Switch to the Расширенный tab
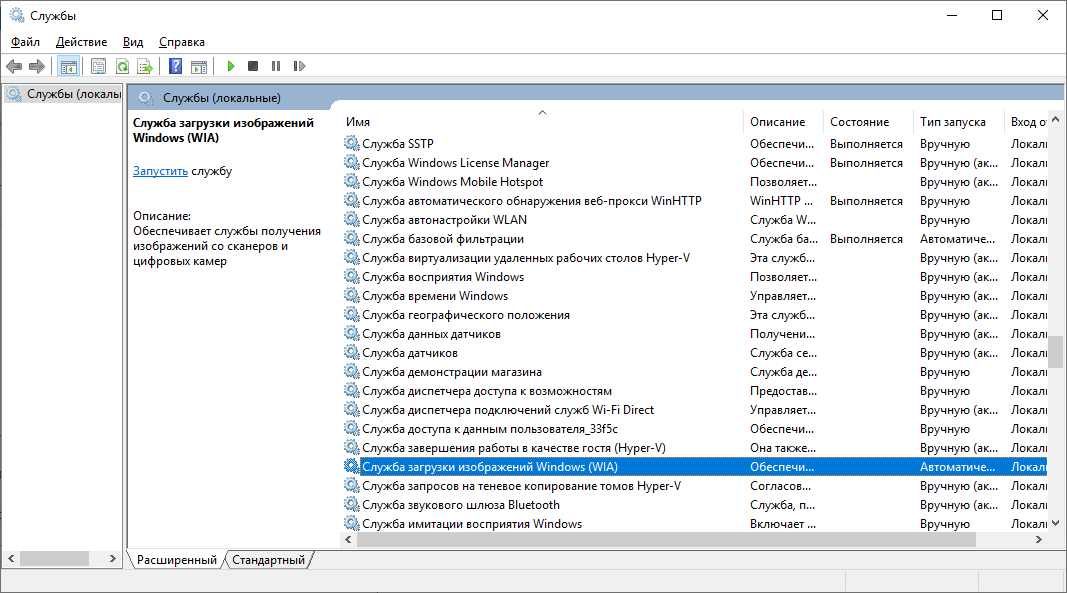 point(176,560)
